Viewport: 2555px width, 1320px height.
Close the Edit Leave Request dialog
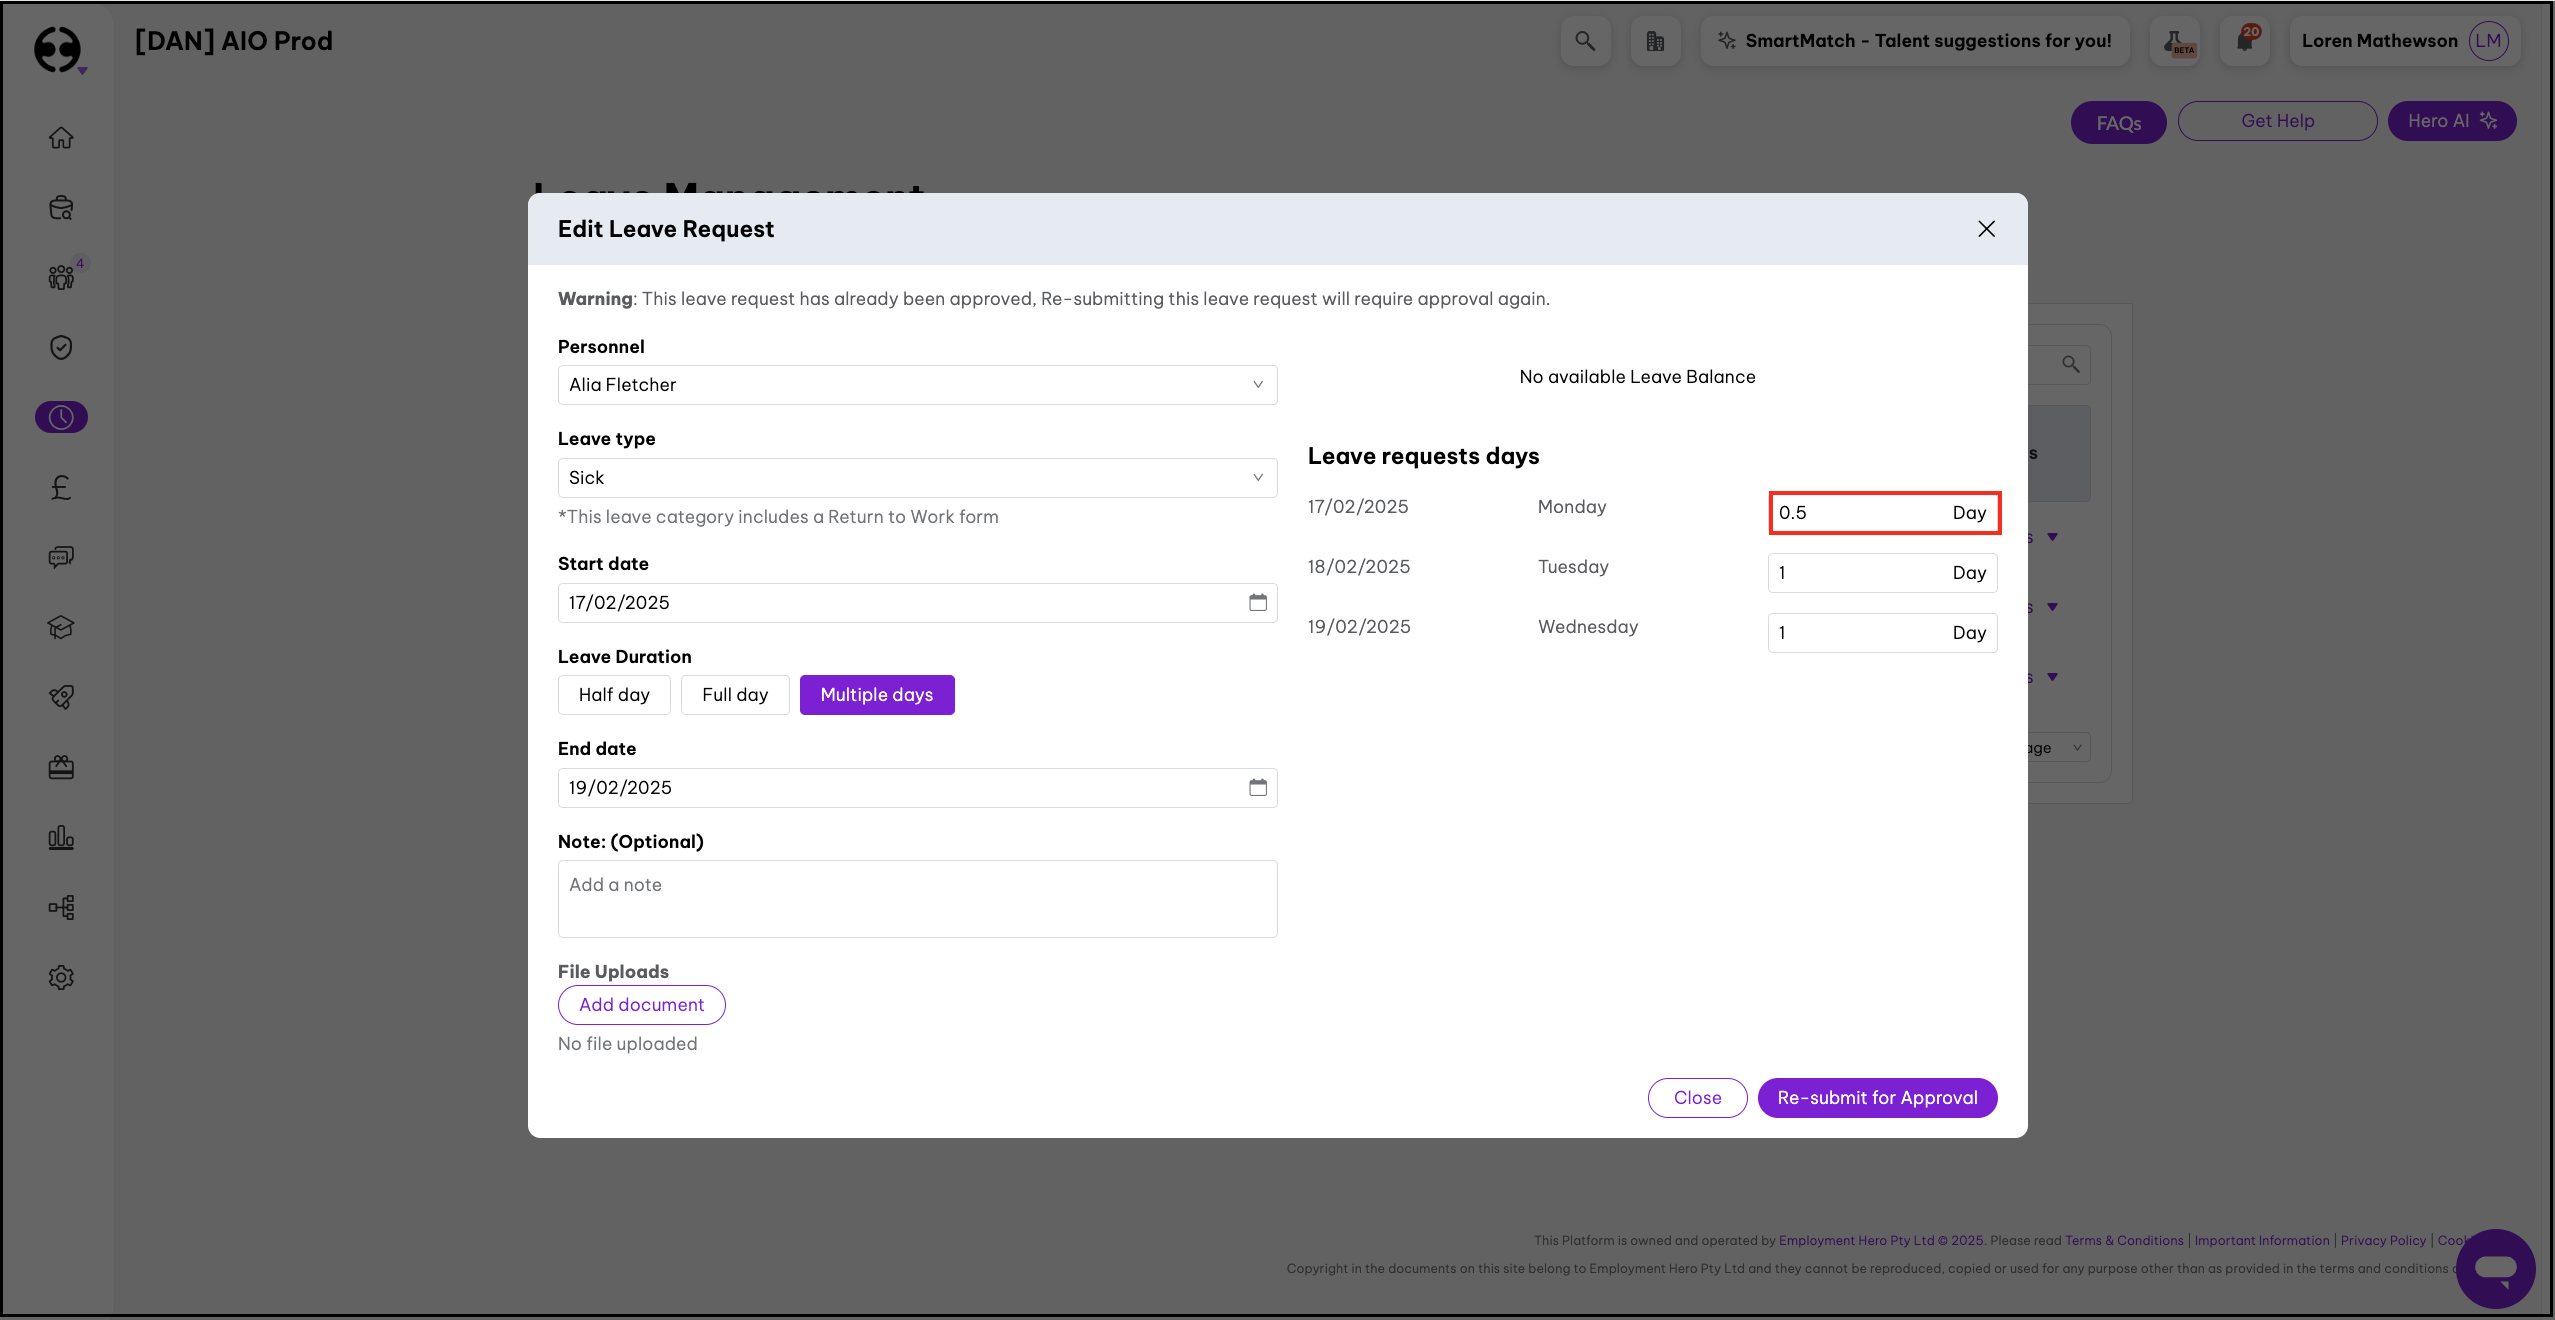tap(1986, 229)
